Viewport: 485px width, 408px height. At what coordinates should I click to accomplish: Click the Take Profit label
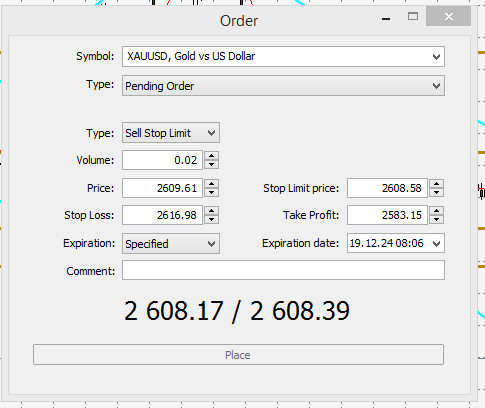(x=311, y=215)
